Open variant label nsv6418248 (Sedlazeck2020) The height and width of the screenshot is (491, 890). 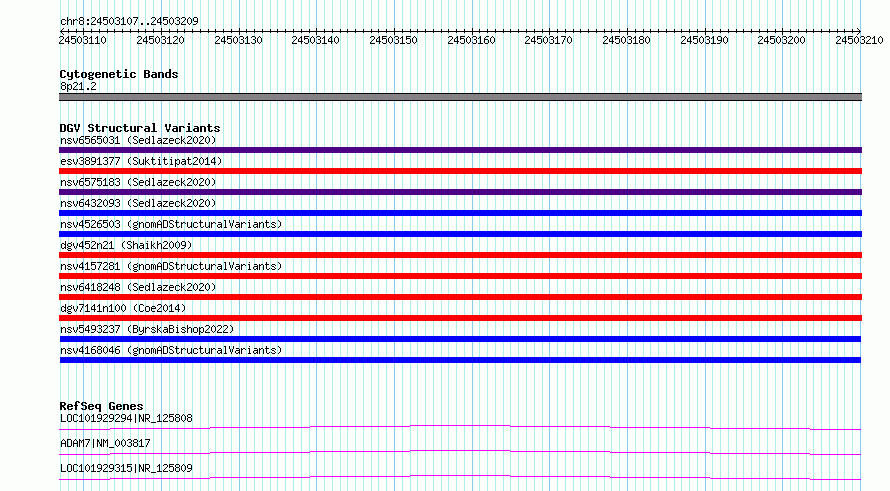[138, 287]
